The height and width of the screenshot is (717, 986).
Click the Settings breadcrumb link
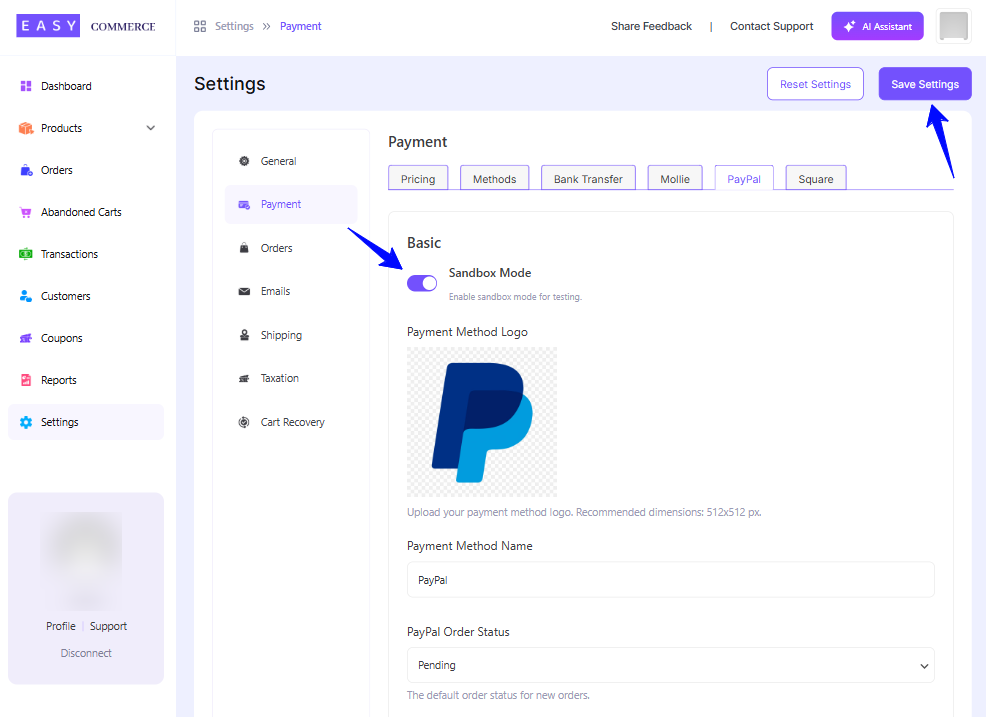click(x=234, y=26)
